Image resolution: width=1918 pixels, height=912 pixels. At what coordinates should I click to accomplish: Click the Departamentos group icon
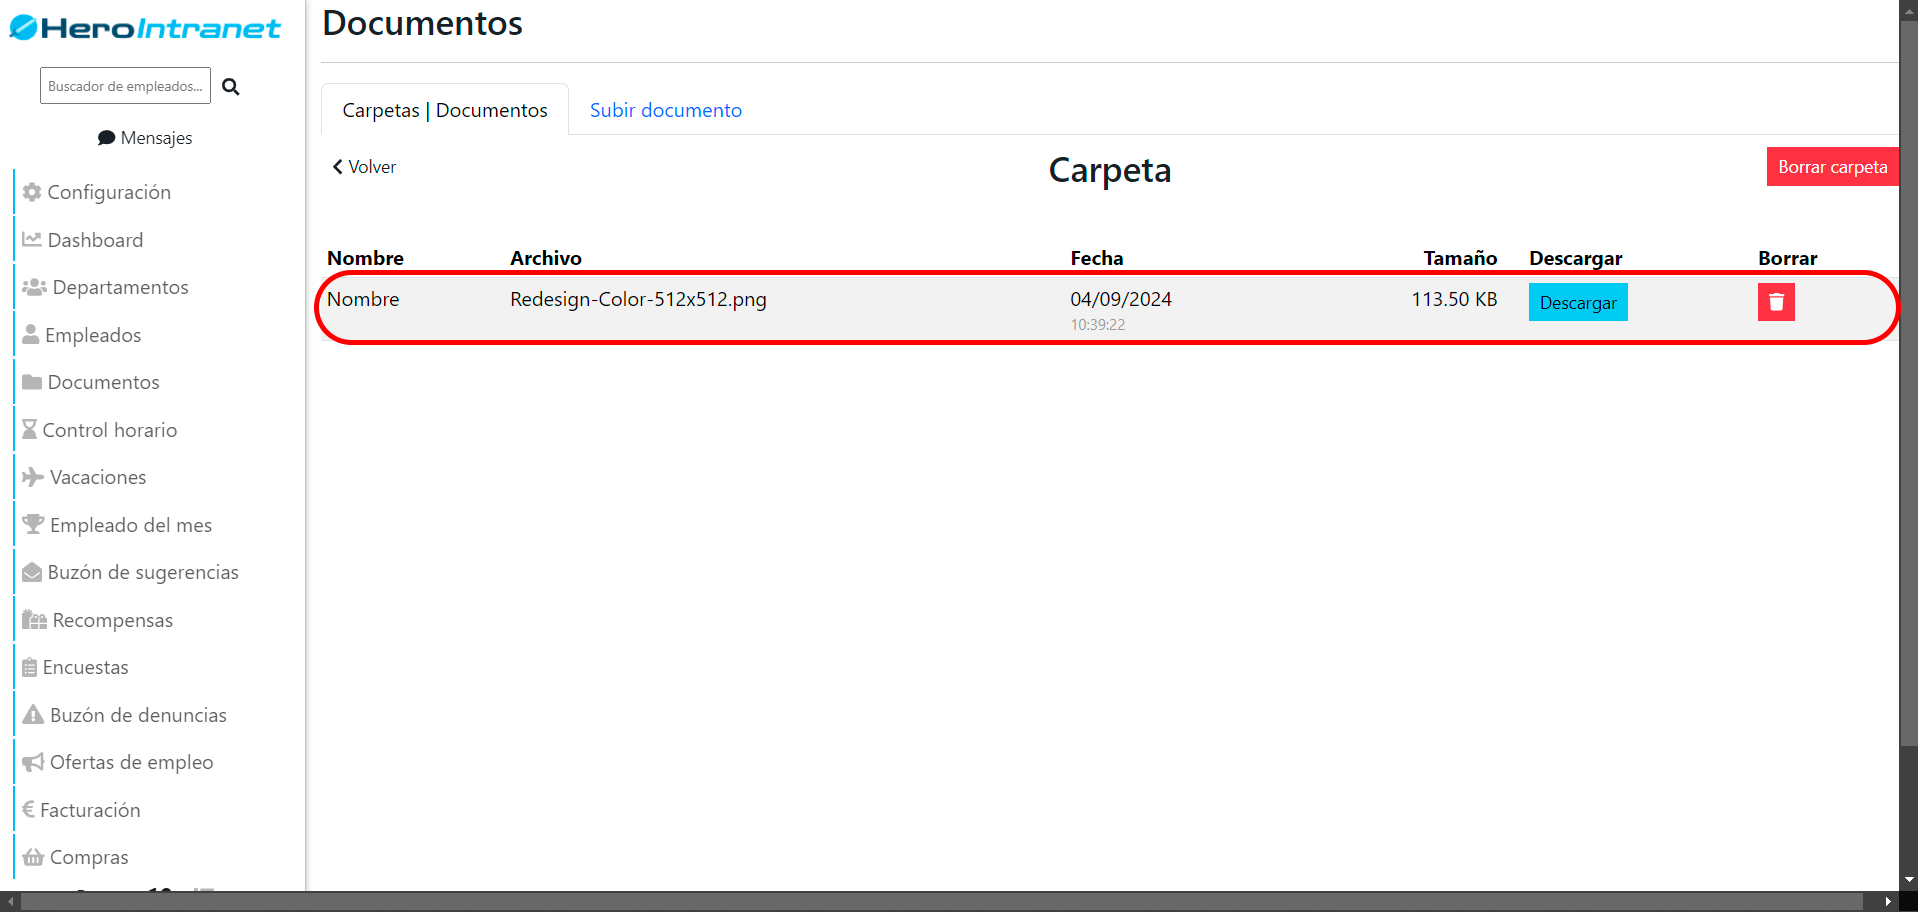(35, 287)
